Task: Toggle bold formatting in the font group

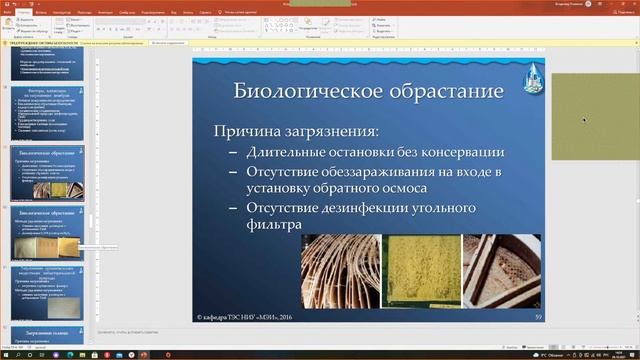Action: pyautogui.click(x=98, y=29)
